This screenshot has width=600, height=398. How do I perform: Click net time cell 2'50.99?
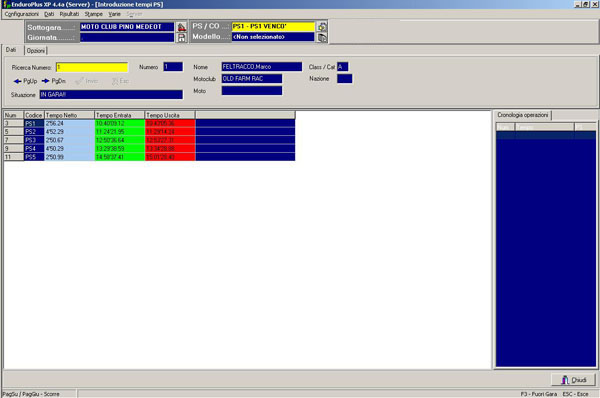[x=69, y=157]
